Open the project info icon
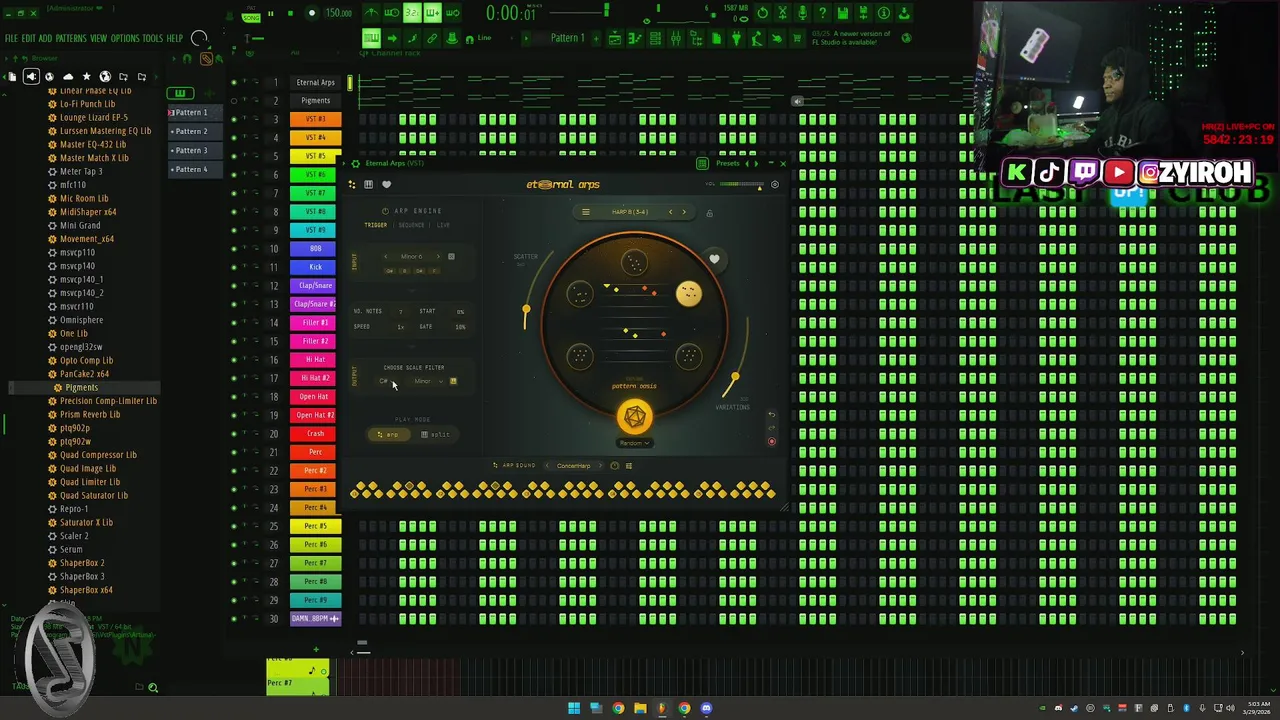This screenshot has height=720, width=1280. [884, 13]
